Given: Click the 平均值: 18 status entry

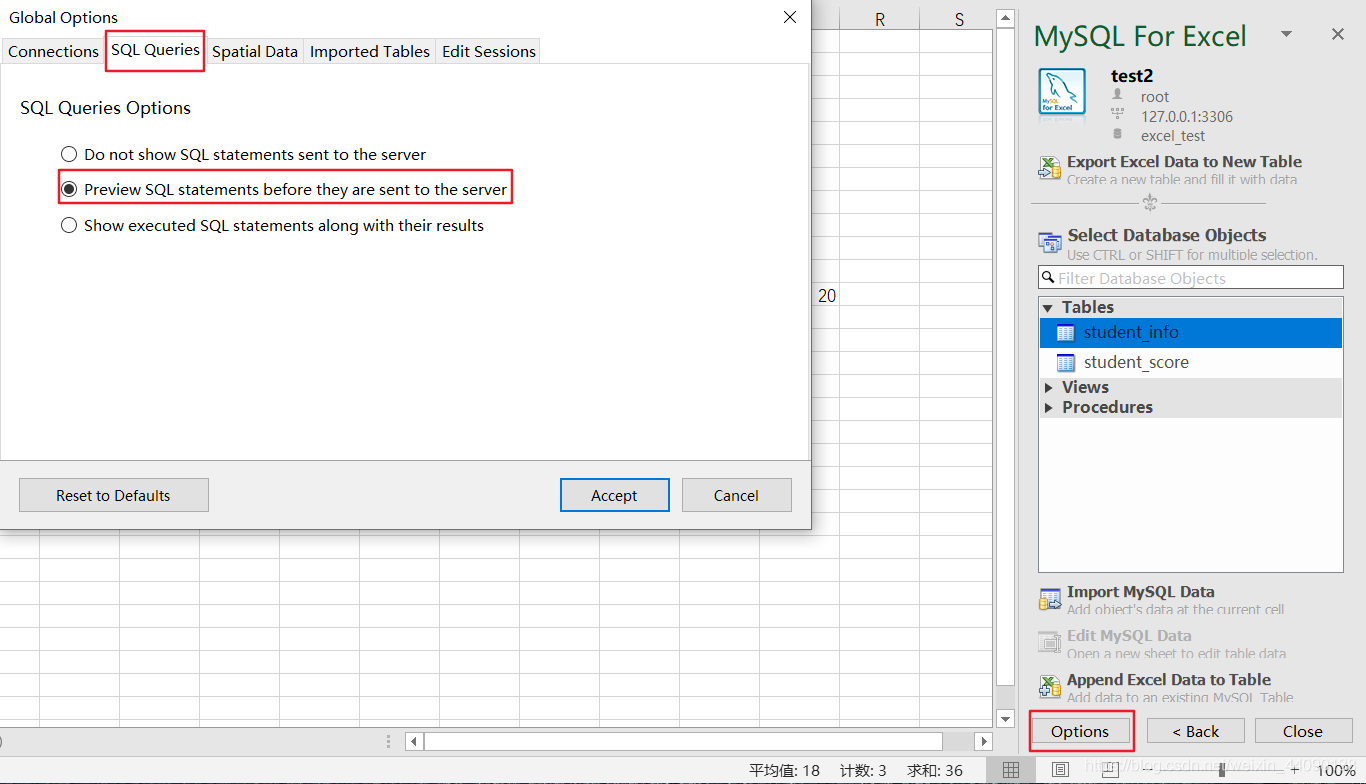Looking at the screenshot, I should tap(784, 770).
